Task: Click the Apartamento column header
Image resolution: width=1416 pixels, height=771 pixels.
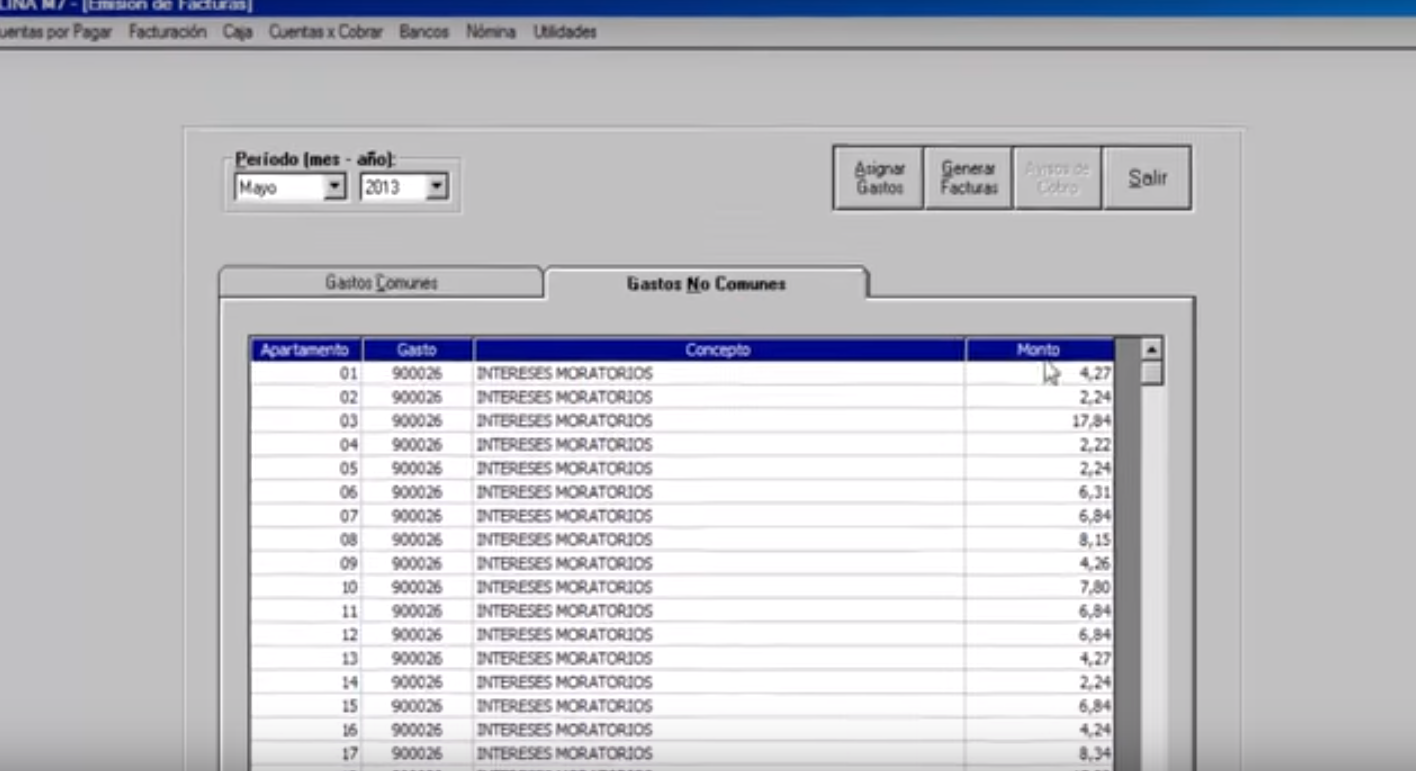Action: click(305, 350)
